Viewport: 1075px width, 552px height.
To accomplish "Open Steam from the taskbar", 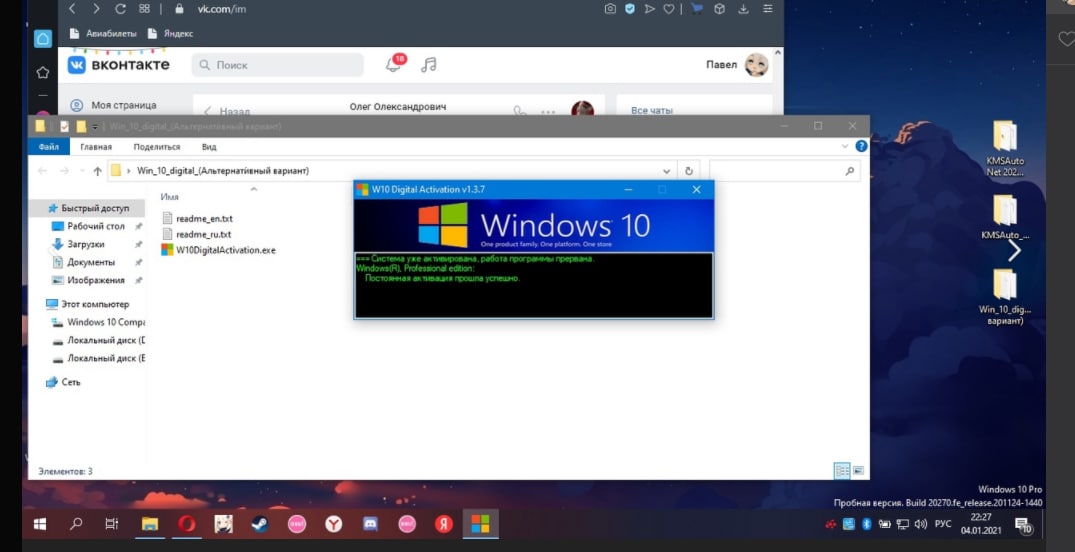I will click(260, 525).
